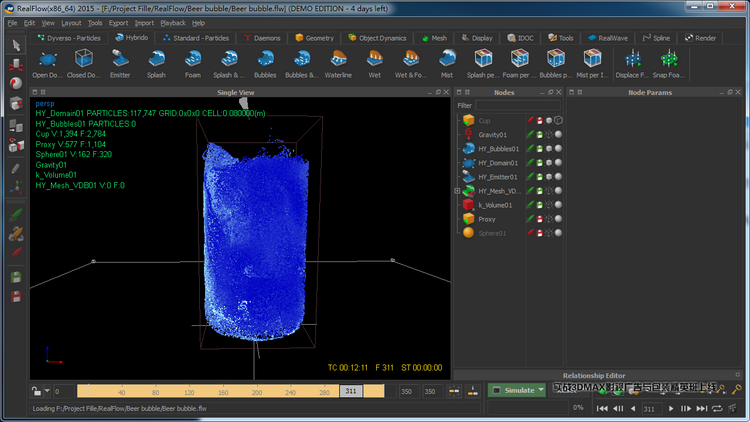
Task: Click the timeline lock icon
Action: point(36,391)
